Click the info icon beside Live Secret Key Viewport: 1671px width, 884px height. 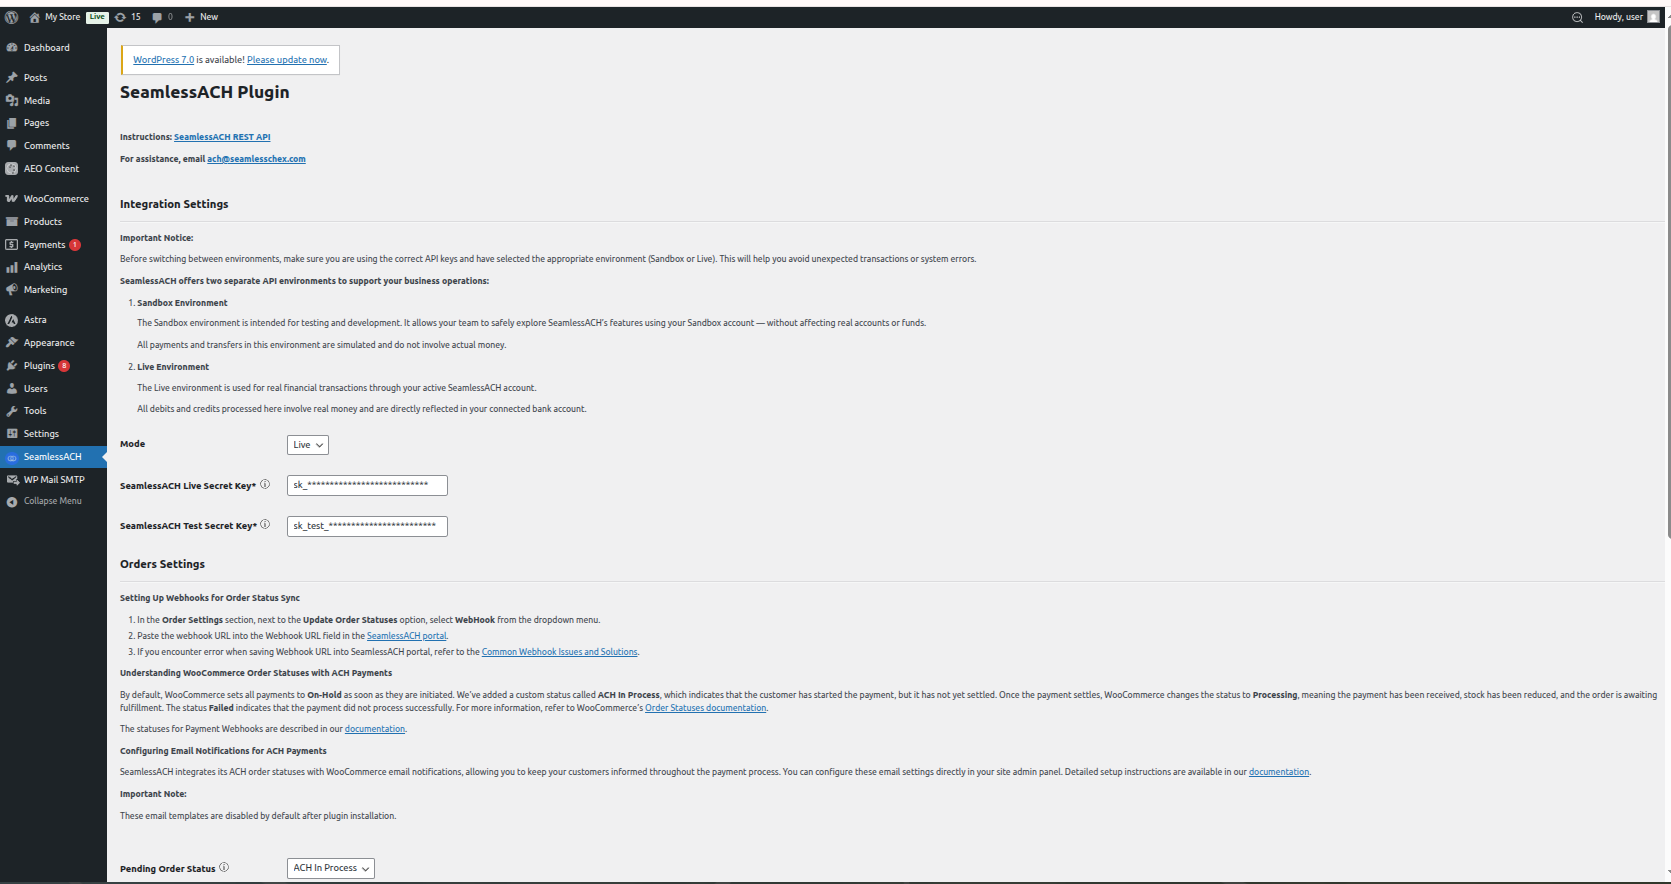265,485
